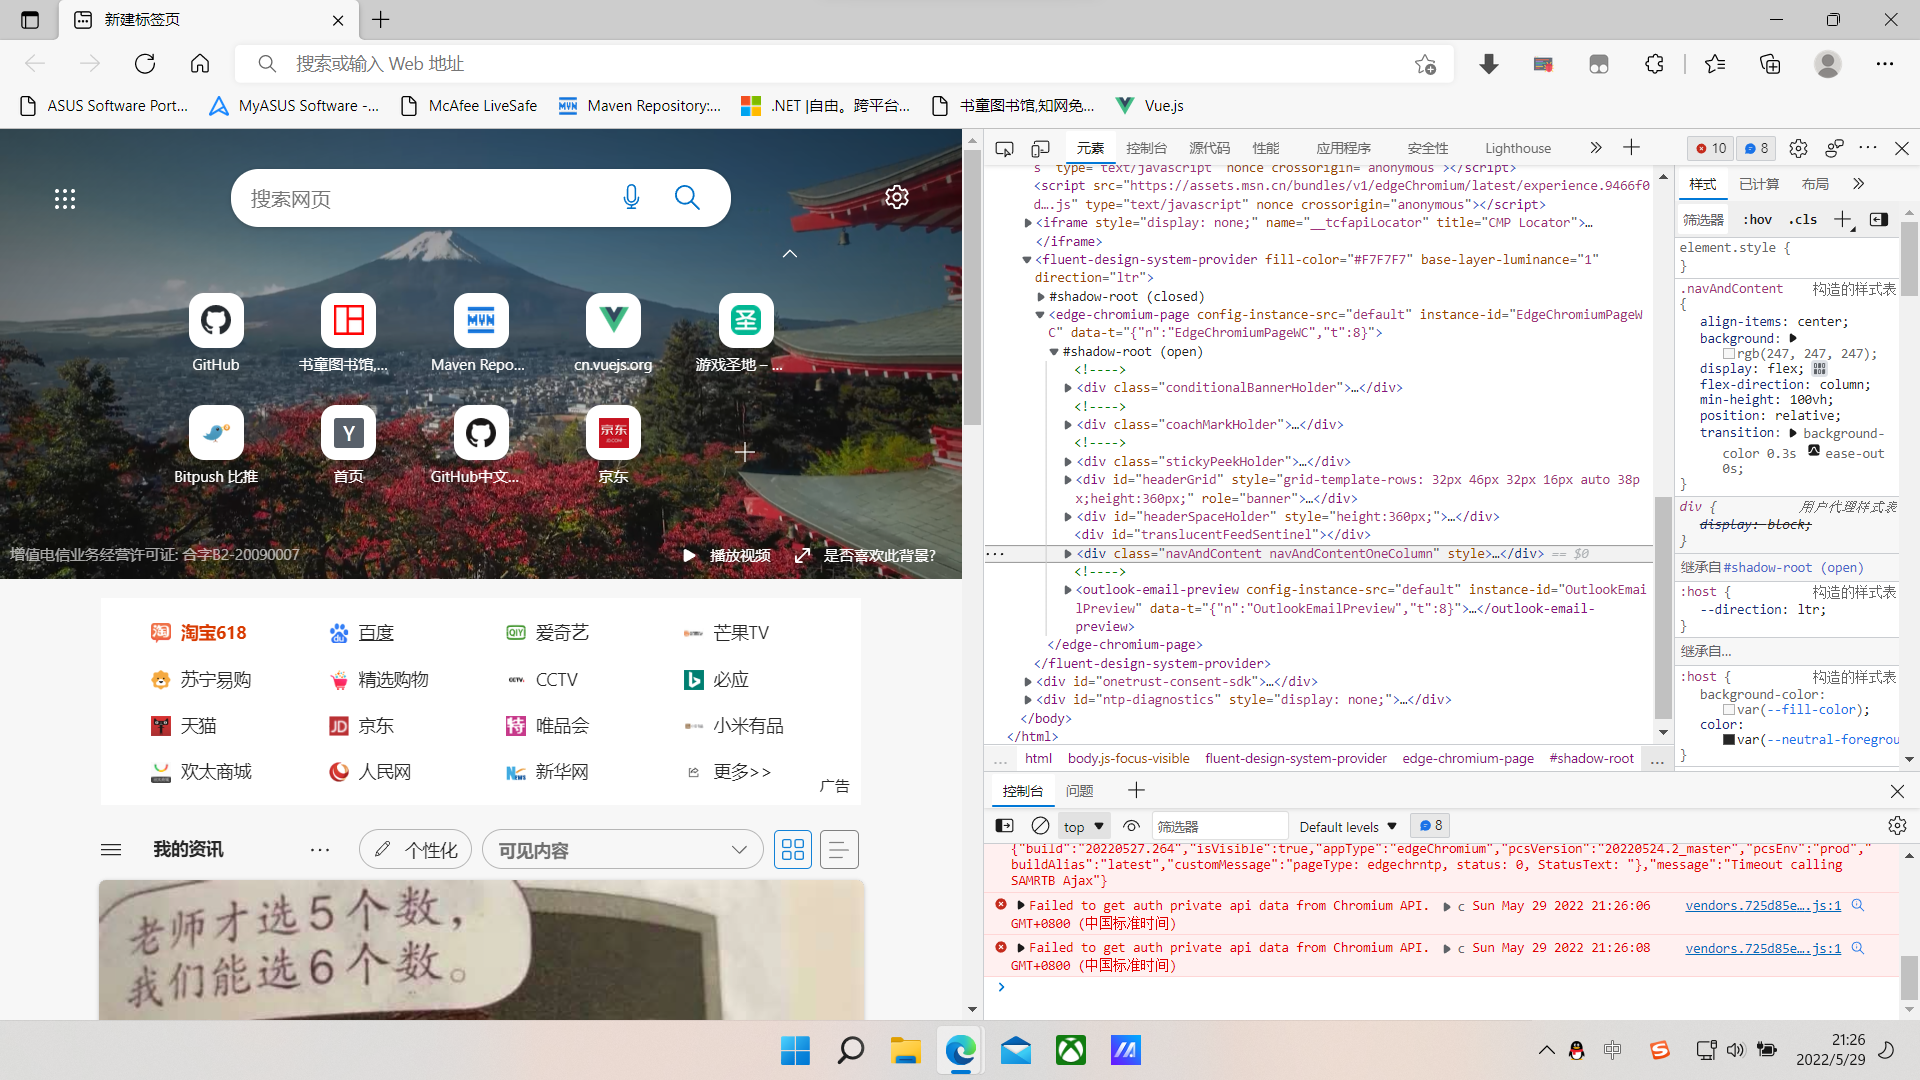
Task: Toggle the .cls class editor
Action: point(1802,220)
